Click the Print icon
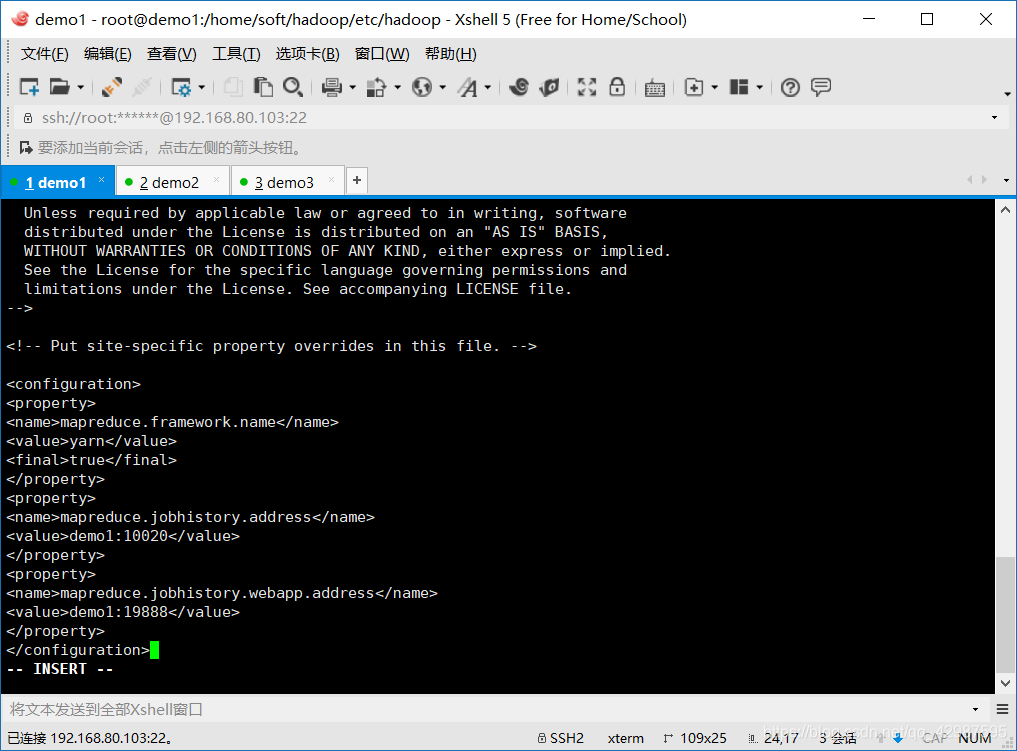This screenshot has height=751, width=1017. 331,87
